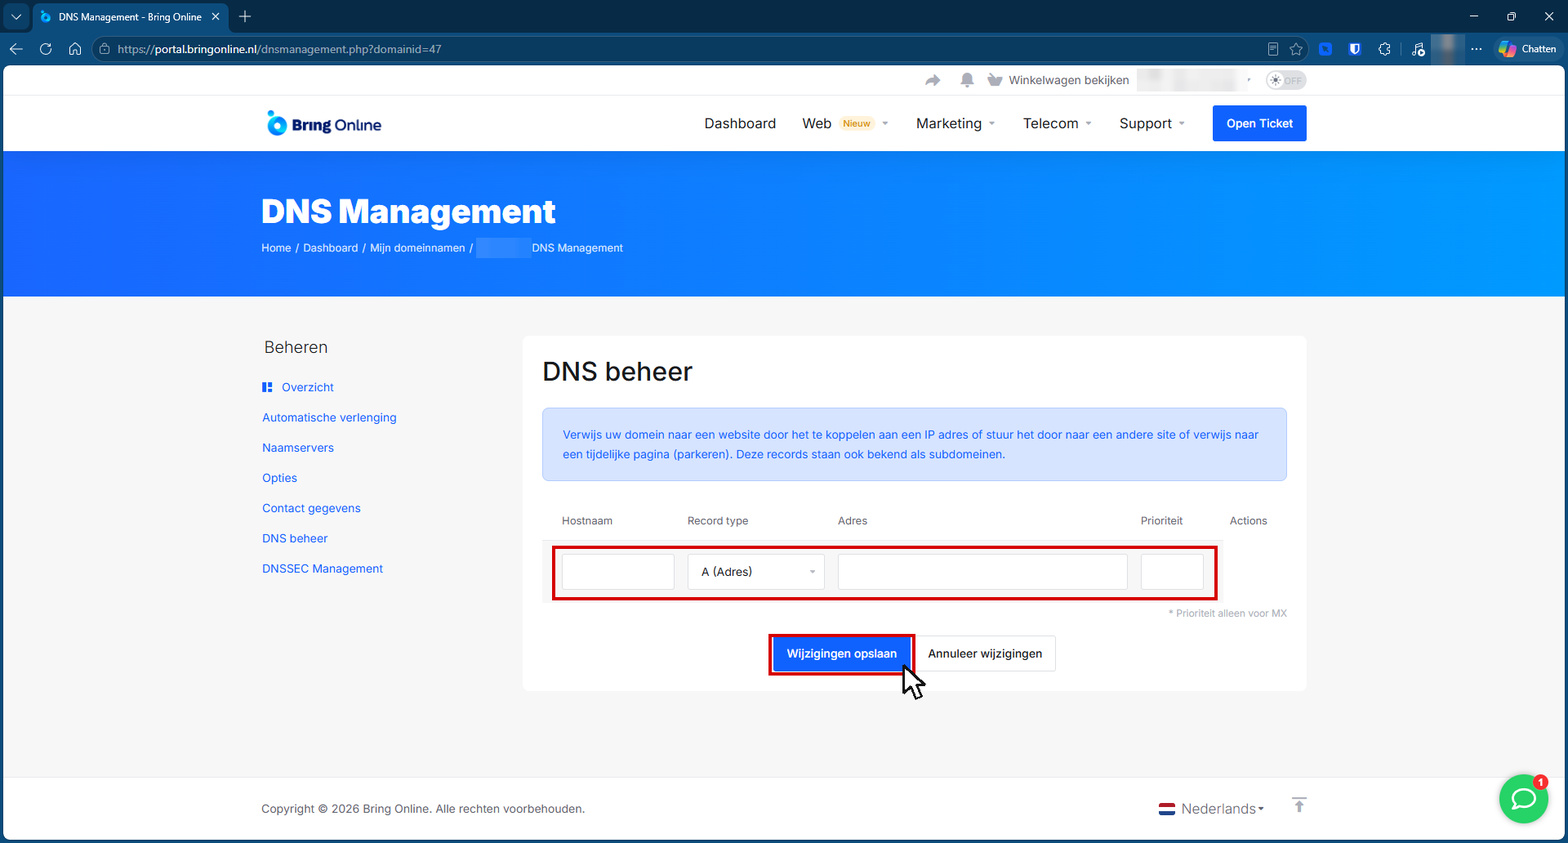Save with Wijzigingen opslaan button
Viewport: 1568px width, 843px height.
(x=841, y=654)
